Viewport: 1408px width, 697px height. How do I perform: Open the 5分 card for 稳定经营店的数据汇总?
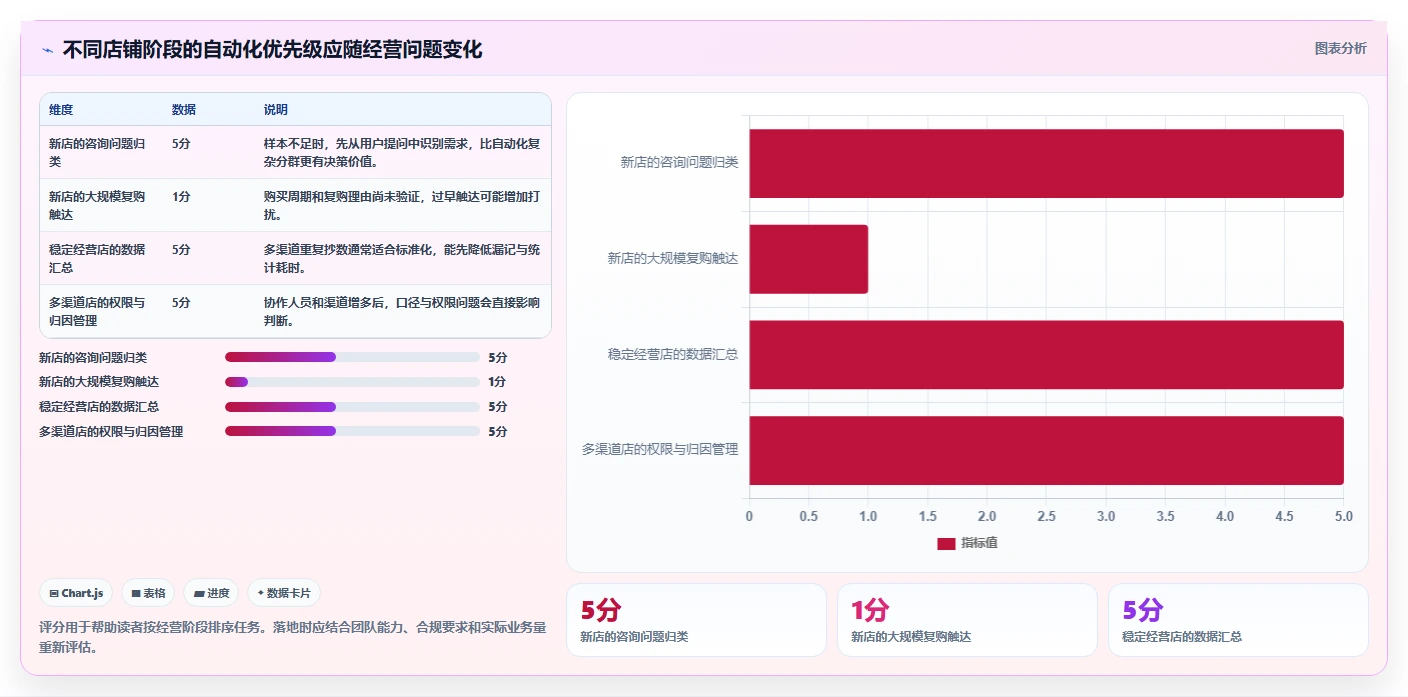1238,620
